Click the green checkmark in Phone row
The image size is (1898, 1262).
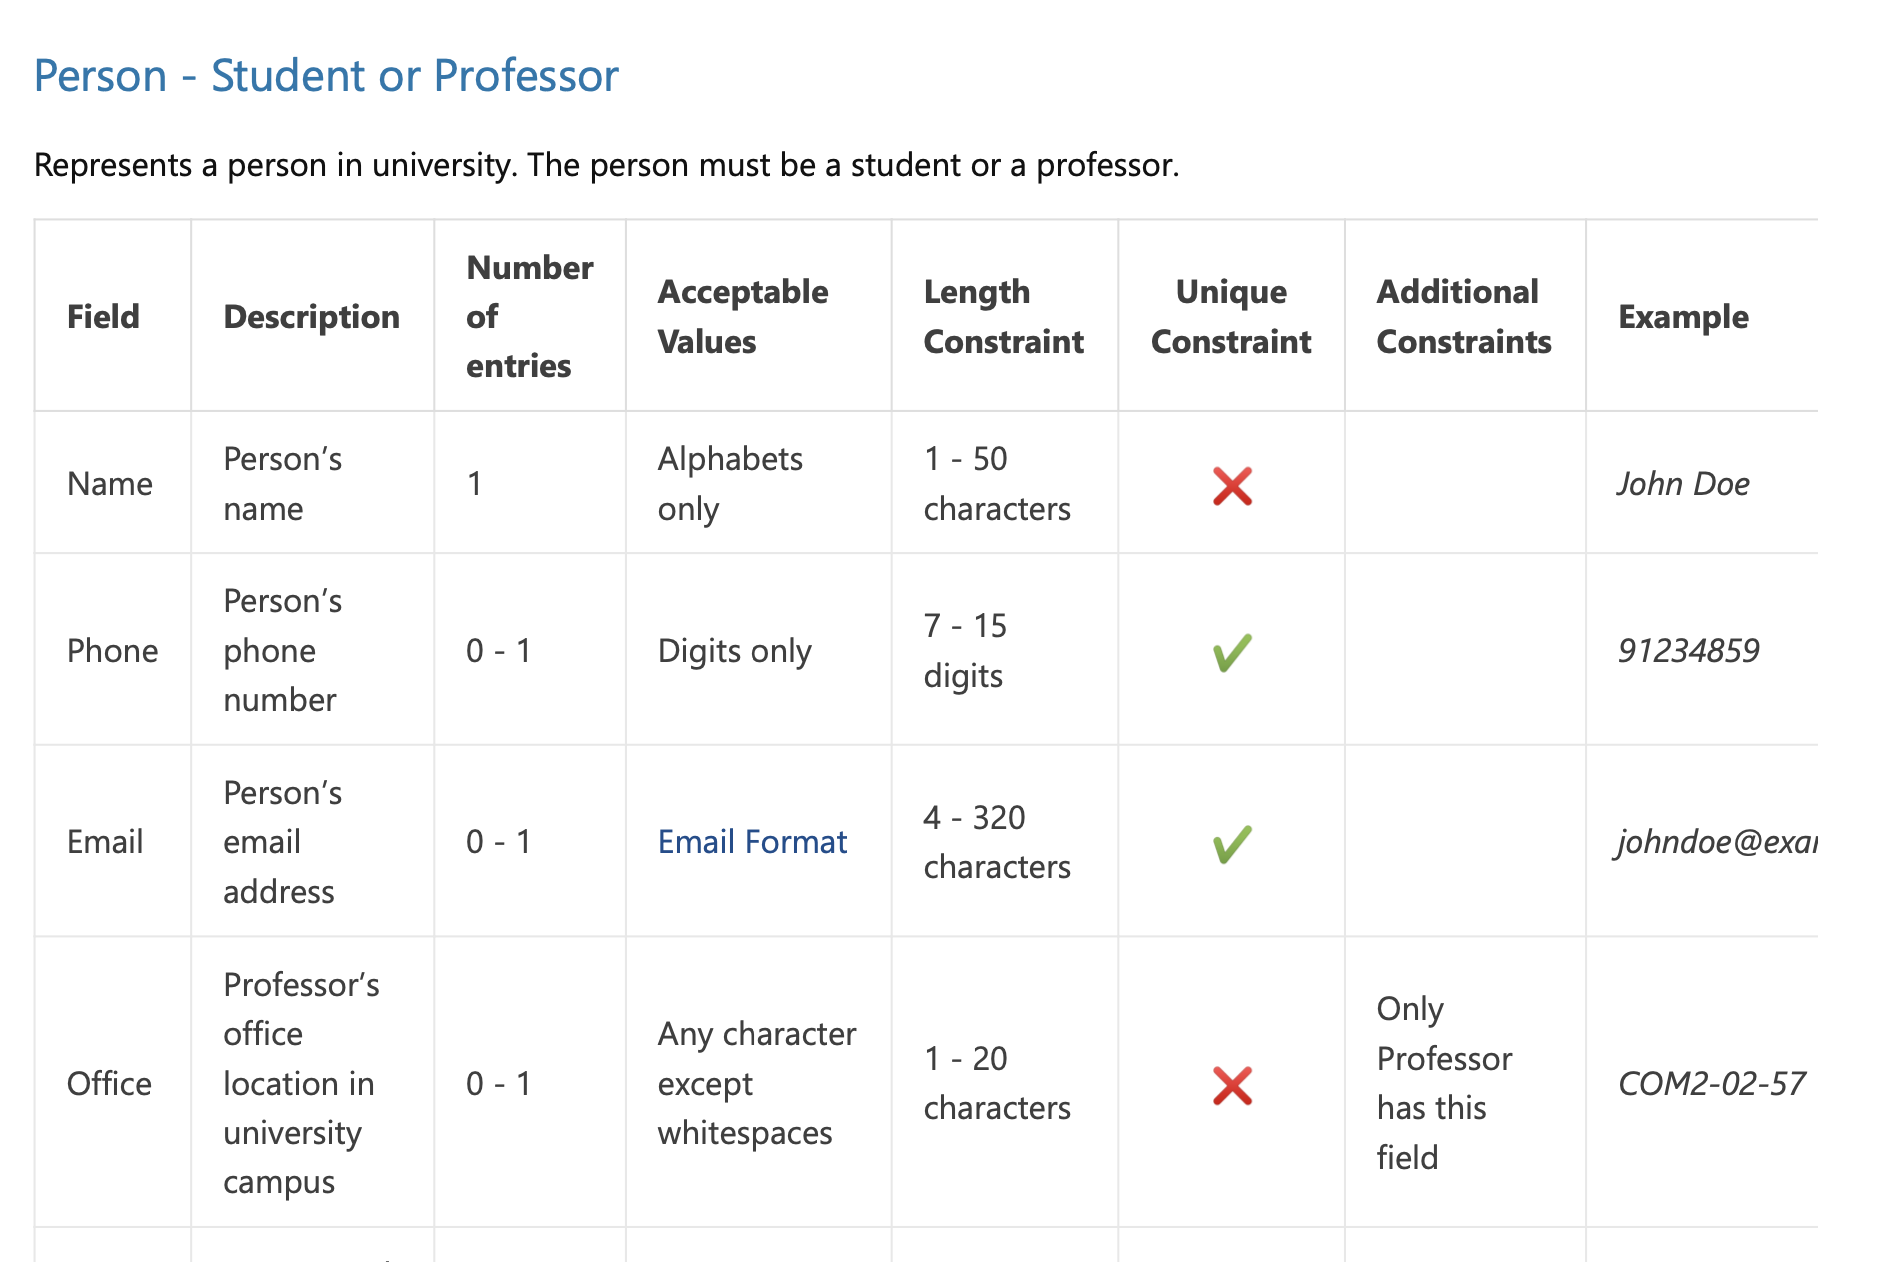[x=1232, y=652]
